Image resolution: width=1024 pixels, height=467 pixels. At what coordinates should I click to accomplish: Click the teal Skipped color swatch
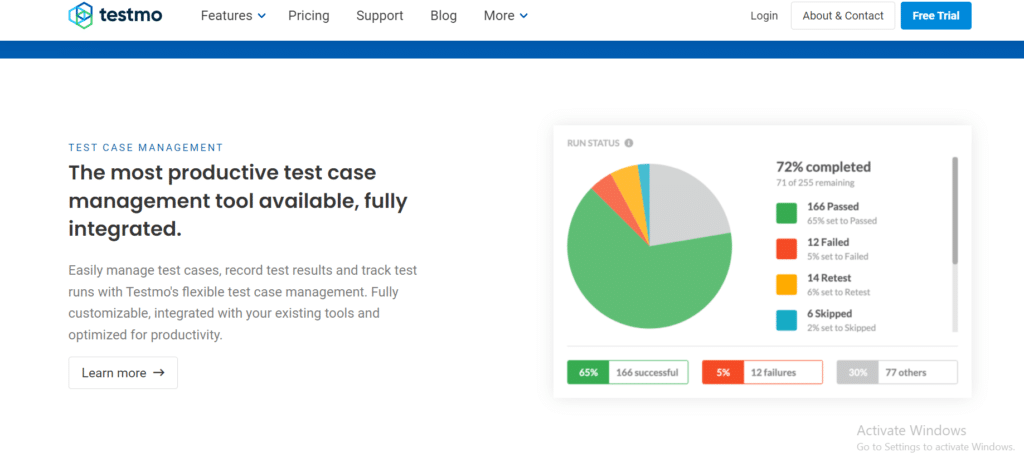(786, 320)
